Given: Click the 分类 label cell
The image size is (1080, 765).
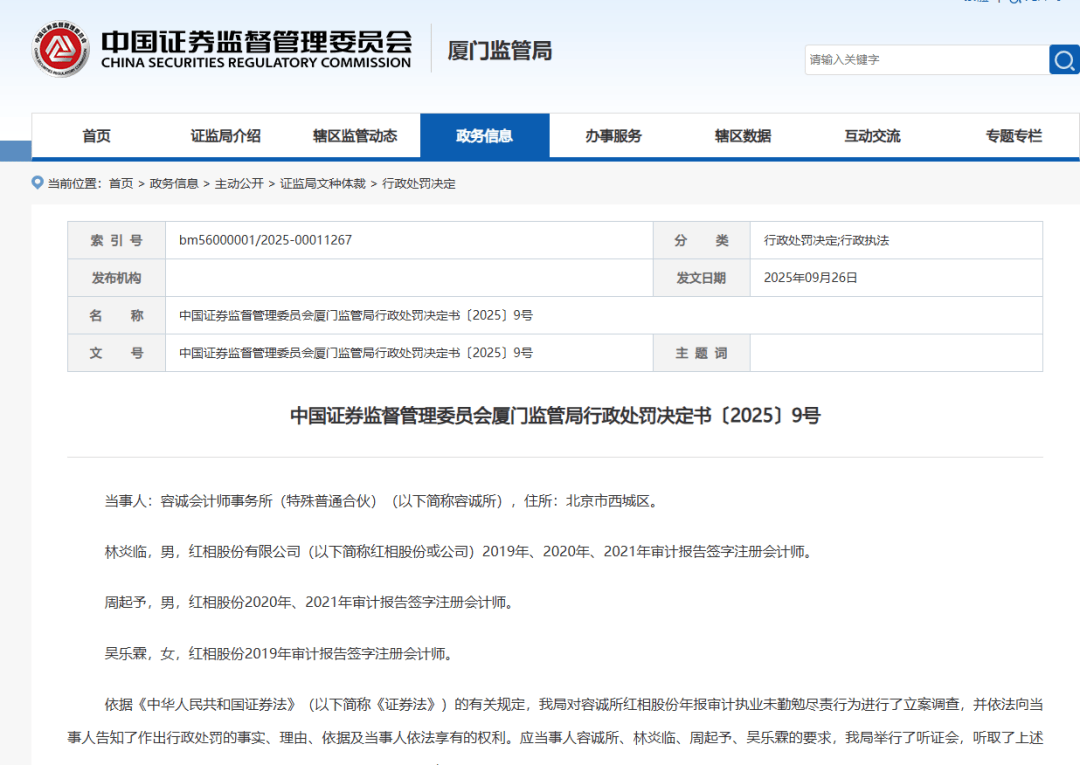Looking at the screenshot, I should click(x=701, y=240).
